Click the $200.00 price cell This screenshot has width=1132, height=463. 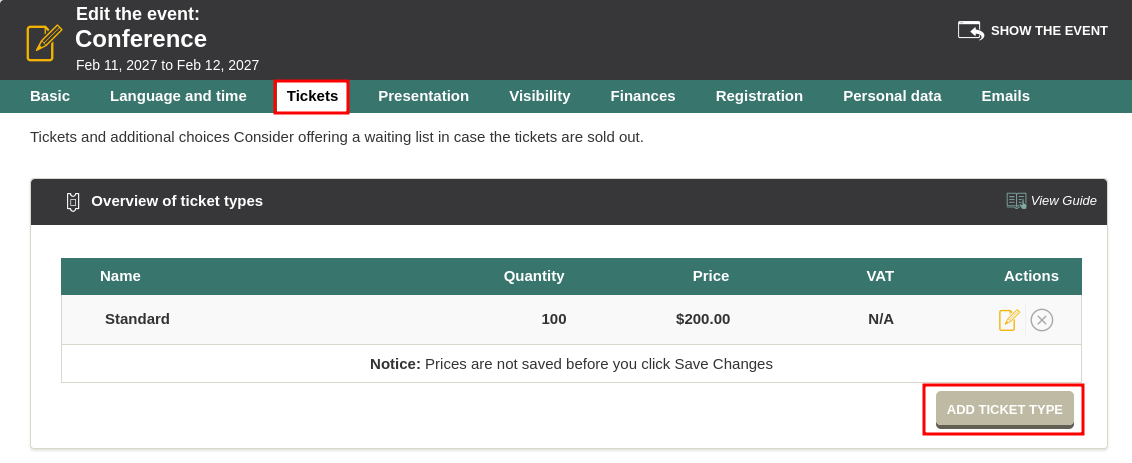point(703,319)
